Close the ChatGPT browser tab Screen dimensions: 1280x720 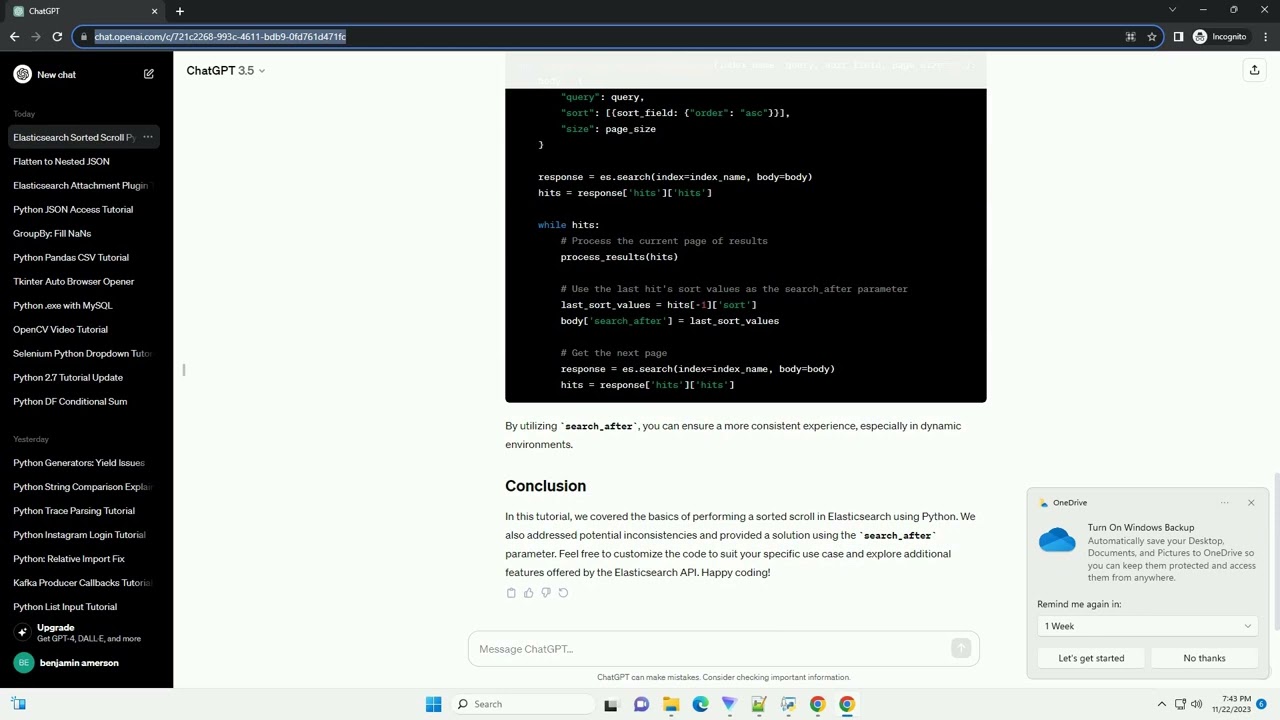click(154, 11)
